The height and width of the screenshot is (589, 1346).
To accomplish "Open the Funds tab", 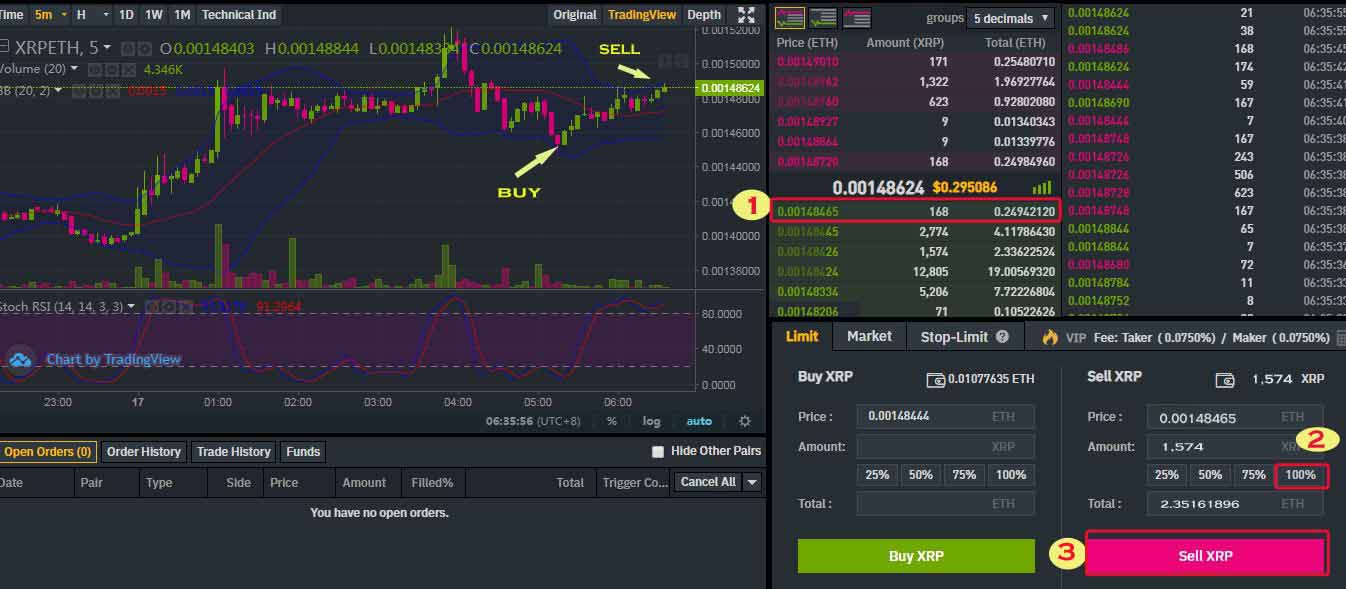I will 303,452.
